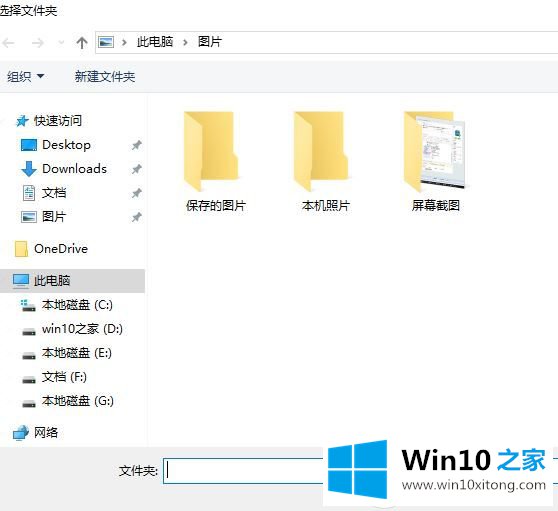Click the document icon beside 文档 quick access
This screenshot has height=511, width=558.
click(29, 193)
